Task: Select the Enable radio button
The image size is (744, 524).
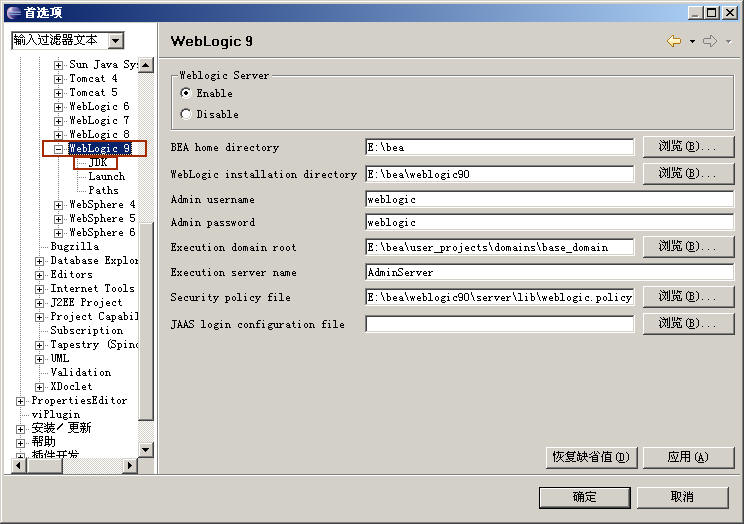Action: point(186,93)
